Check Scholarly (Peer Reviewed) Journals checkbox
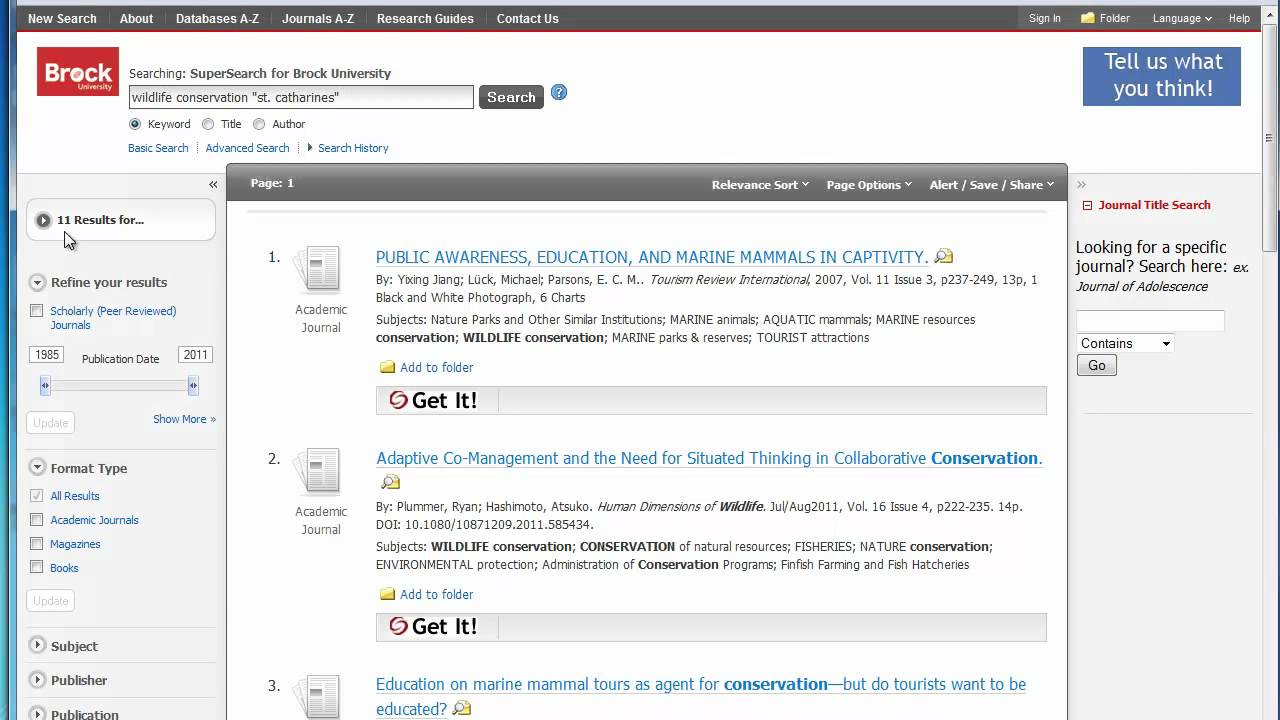Screen dimensions: 1280x720 (x=37, y=311)
